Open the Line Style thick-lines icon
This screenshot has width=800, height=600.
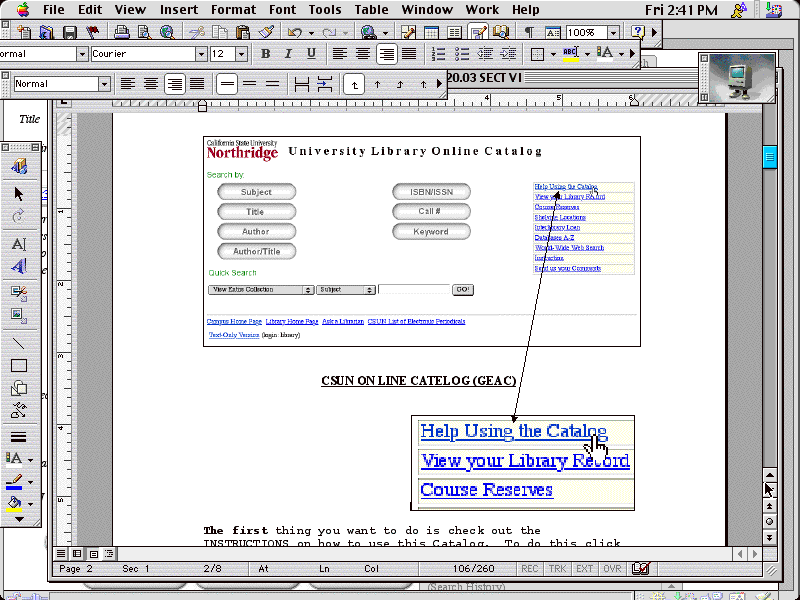[x=19, y=437]
